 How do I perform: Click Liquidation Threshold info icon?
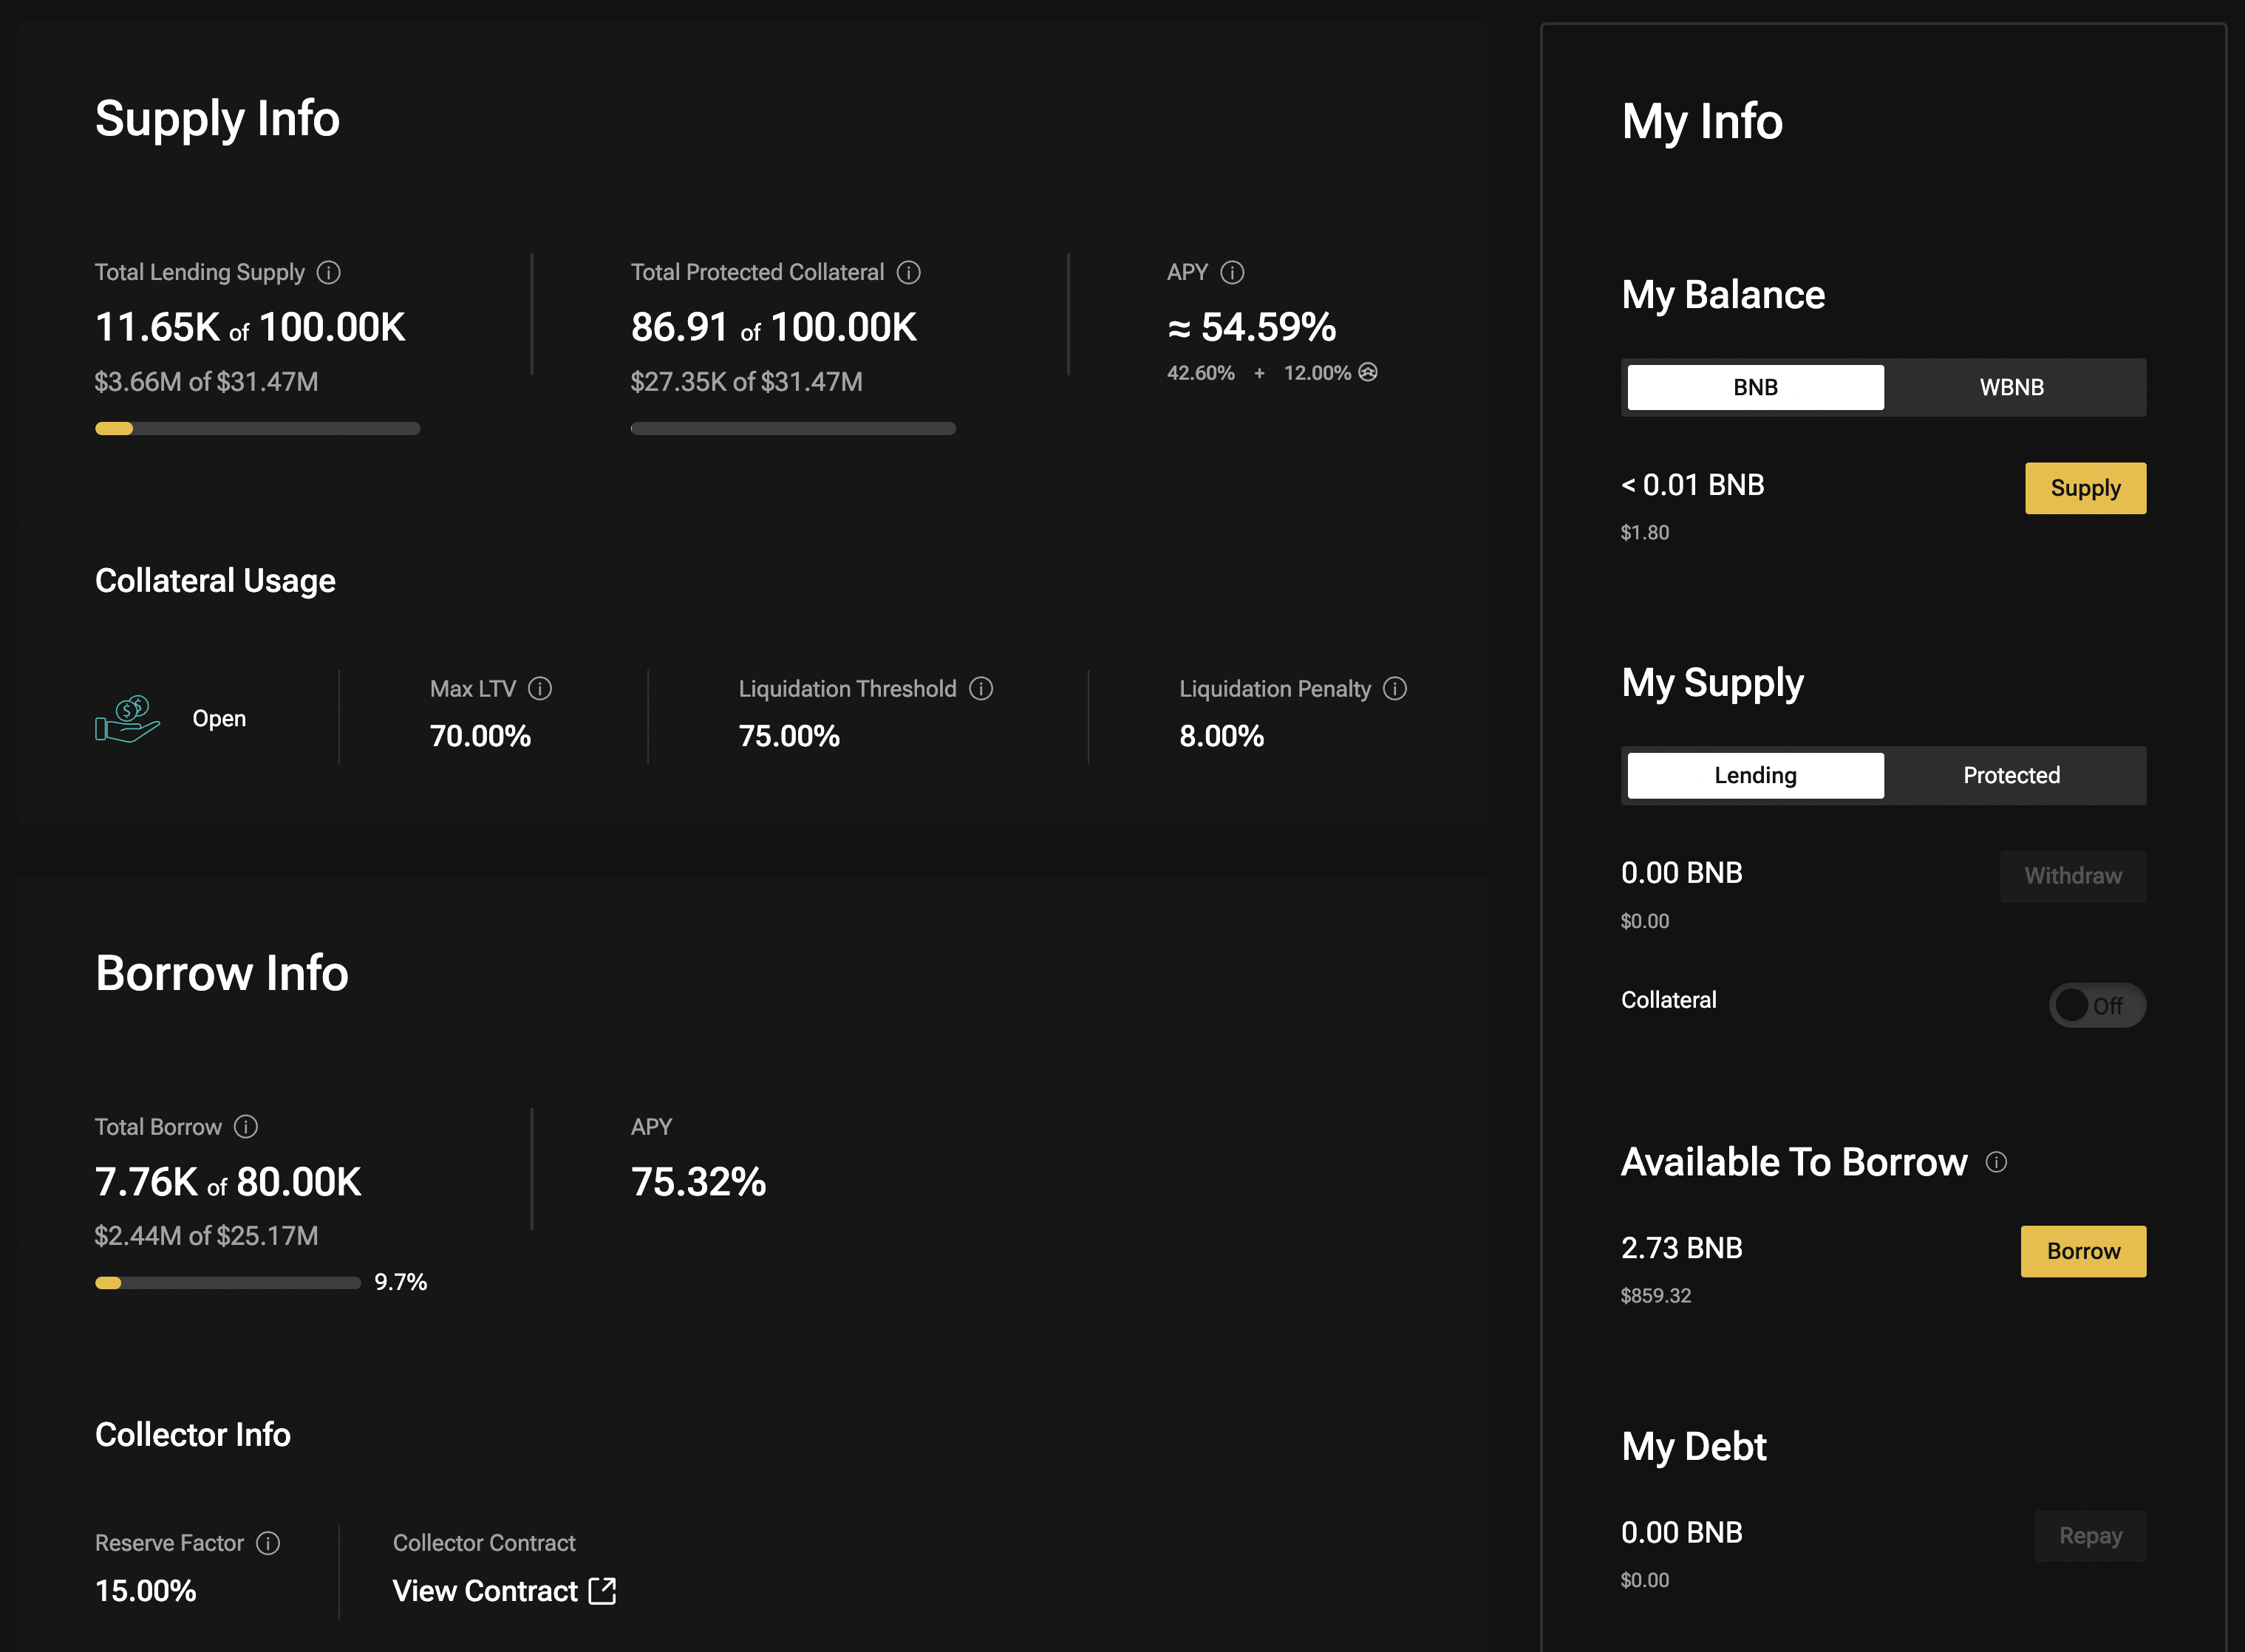[981, 688]
